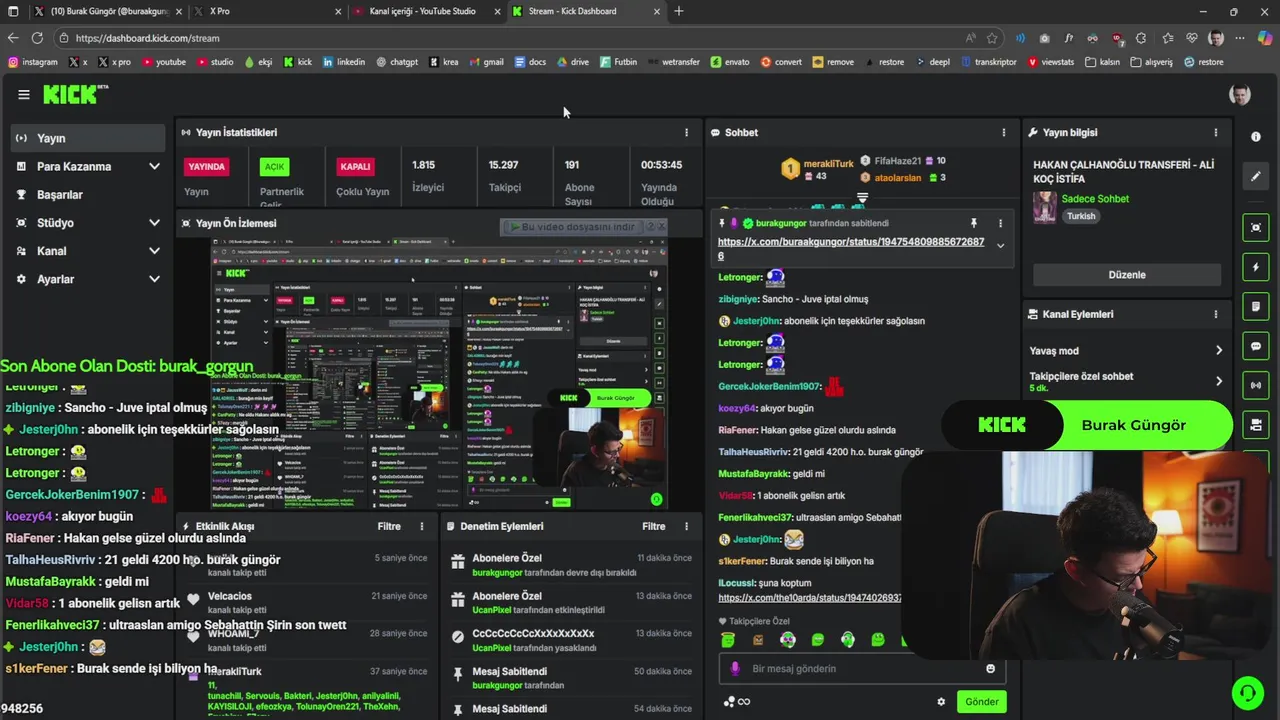Select Yayın in the sidebar
The image size is (1280, 720).
tap(88, 138)
